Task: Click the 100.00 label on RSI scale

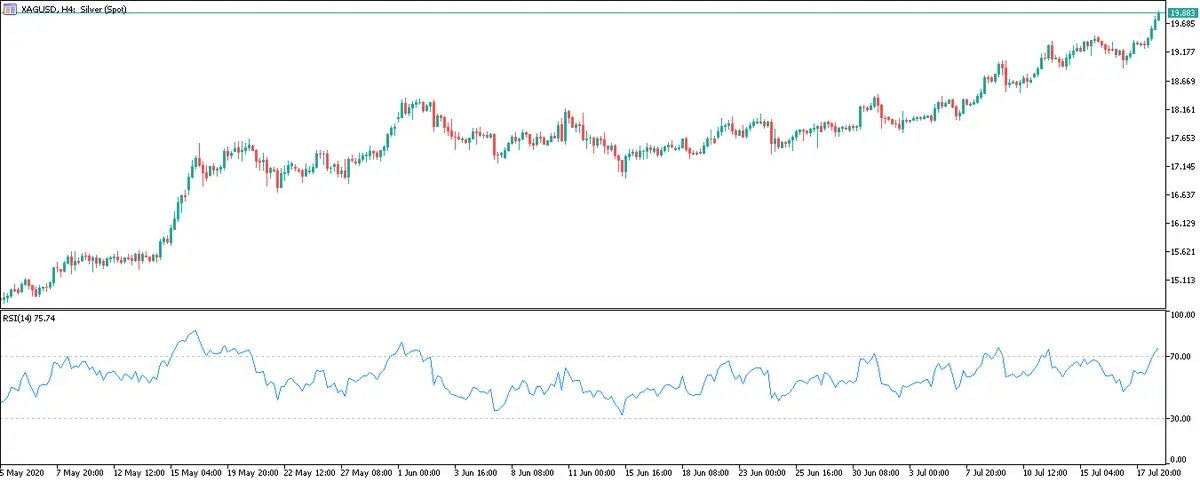Action: tap(1180, 315)
